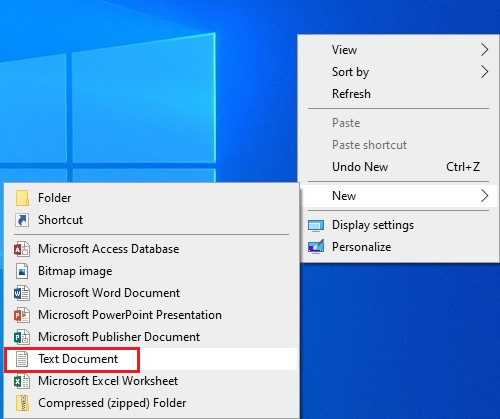Select the greyed Paste shortcut entry
The width and height of the screenshot is (500, 419).
[x=399, y=145]
